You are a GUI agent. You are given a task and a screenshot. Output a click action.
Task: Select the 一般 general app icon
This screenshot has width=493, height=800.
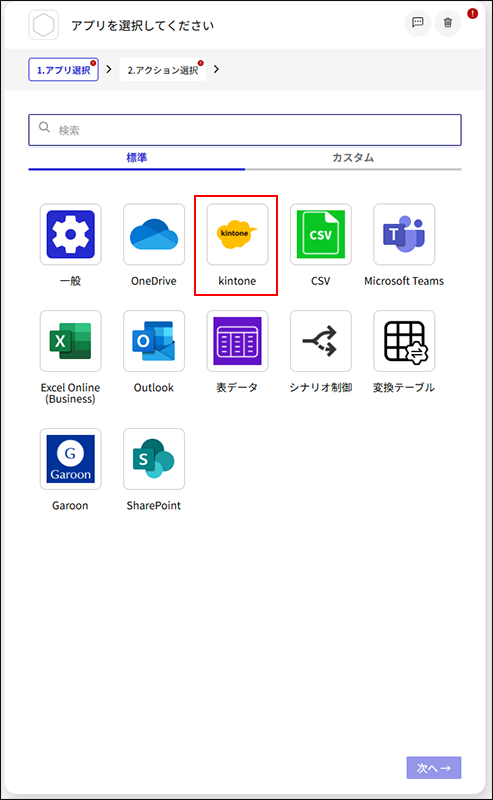click(x=70, y=234)
